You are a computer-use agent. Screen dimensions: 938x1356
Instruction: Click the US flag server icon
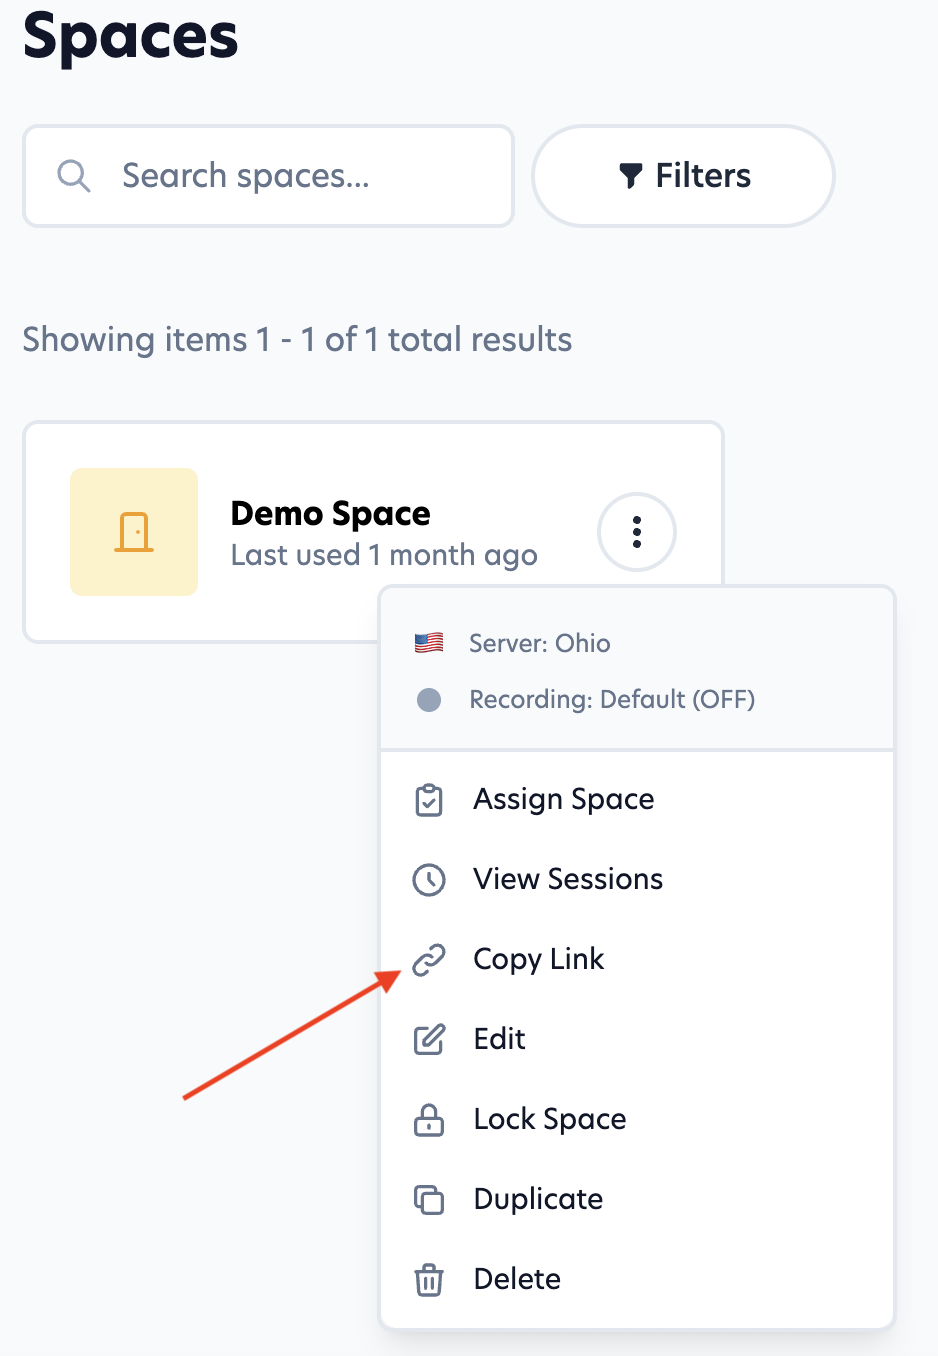pyautogui.click(x=429, y=643)
